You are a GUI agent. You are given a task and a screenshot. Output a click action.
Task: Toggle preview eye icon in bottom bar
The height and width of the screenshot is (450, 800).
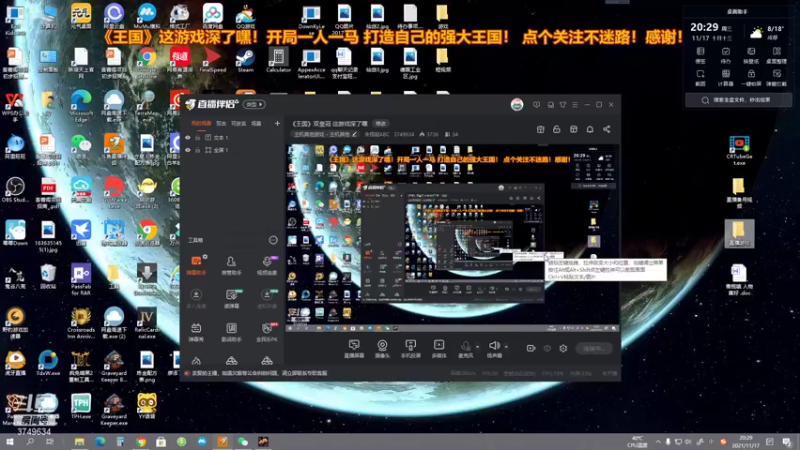547,348
